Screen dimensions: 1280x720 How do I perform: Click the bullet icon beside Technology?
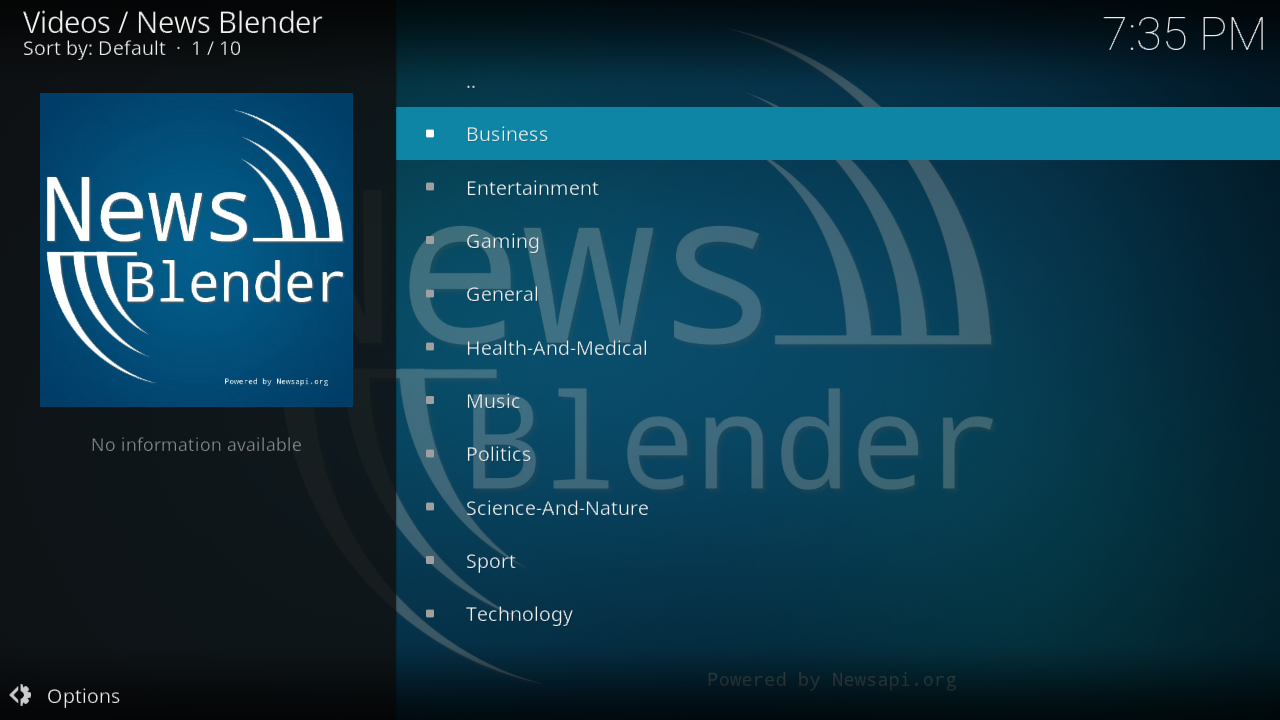point(430,614)
